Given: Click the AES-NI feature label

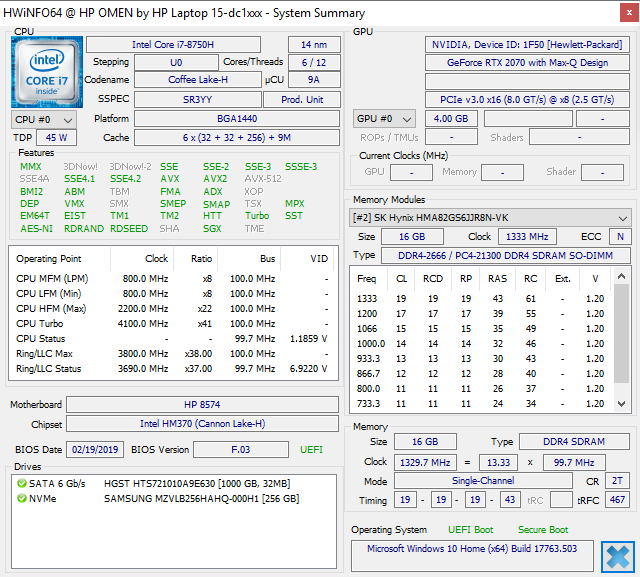Looking at the screenshot, I should coord(37,229).
